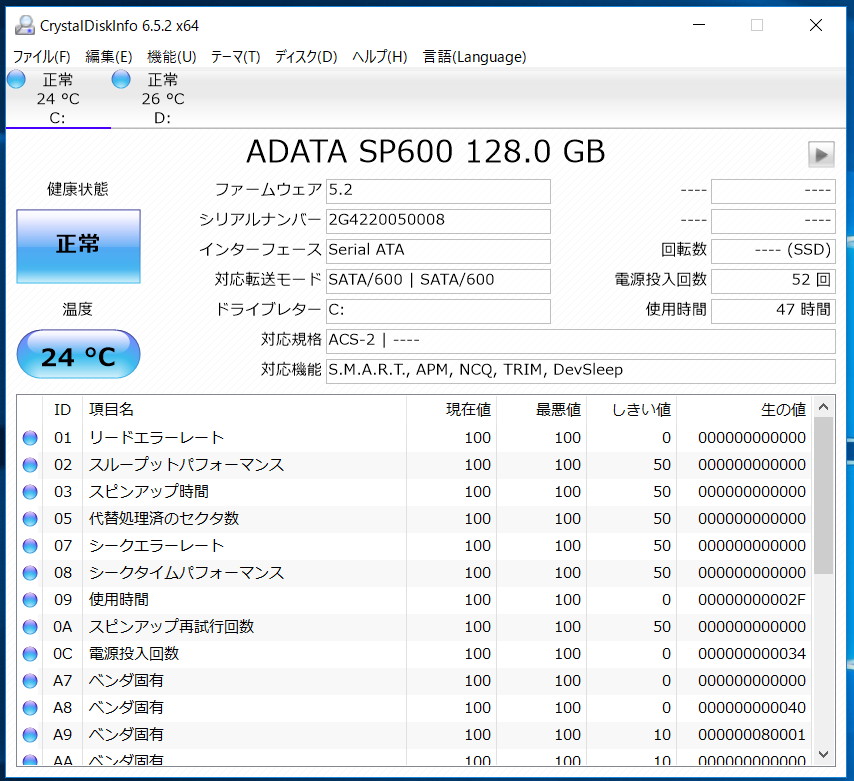Open the ファイル(F) menu
854x781 pixels.
[x=41, y=57]
